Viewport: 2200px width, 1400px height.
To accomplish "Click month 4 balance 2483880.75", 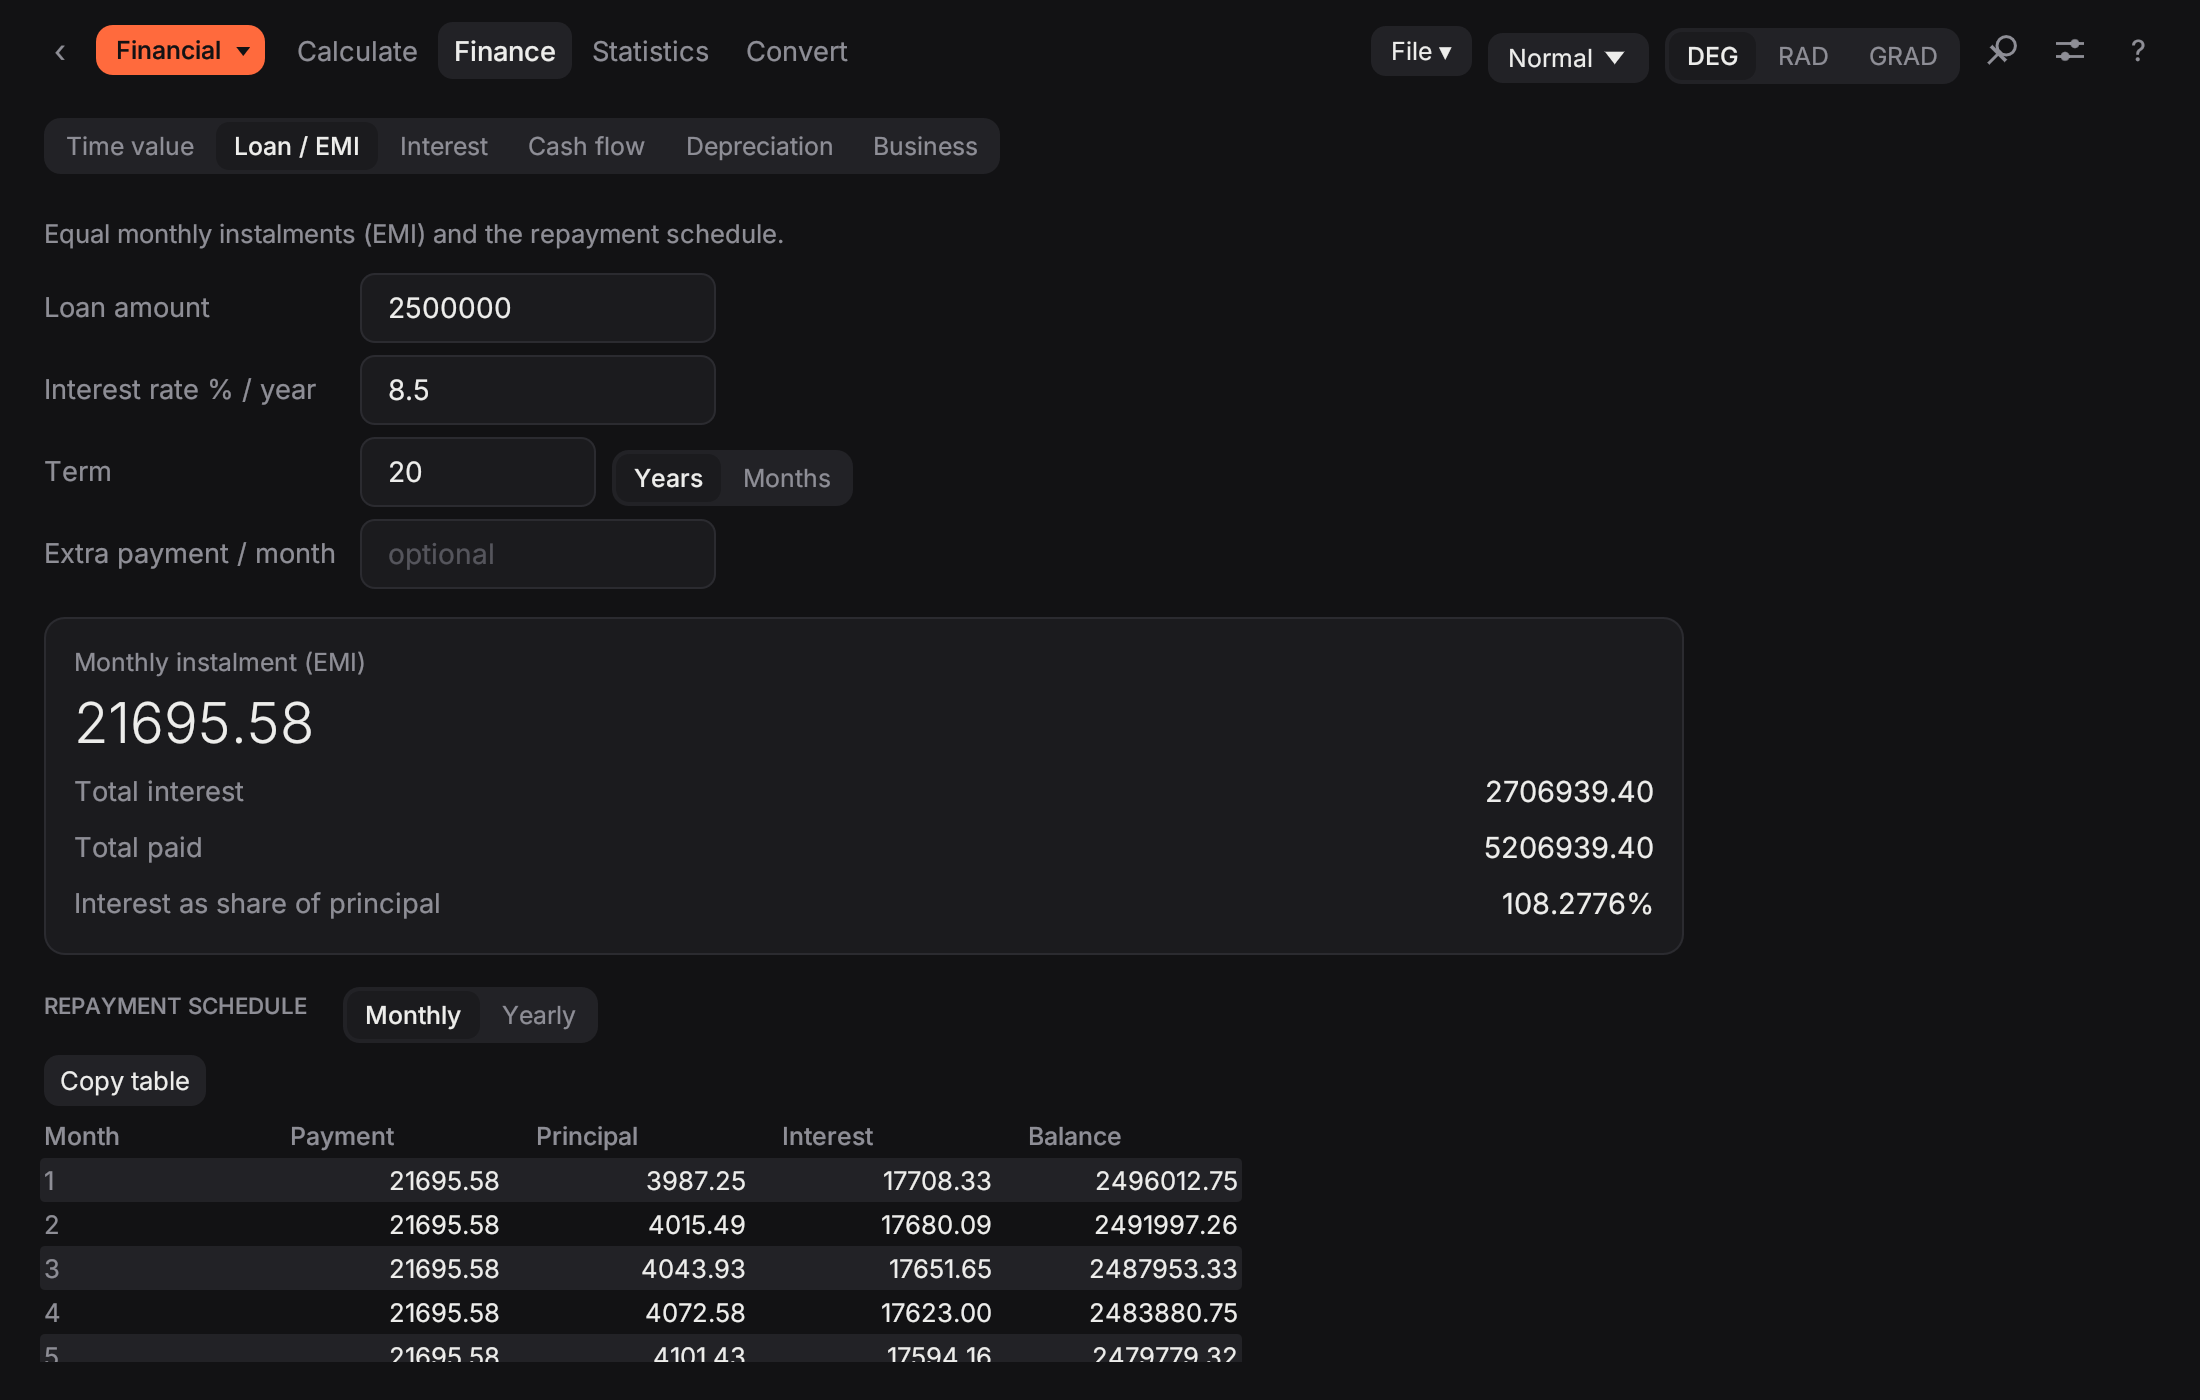I will coord(1163,1313).
